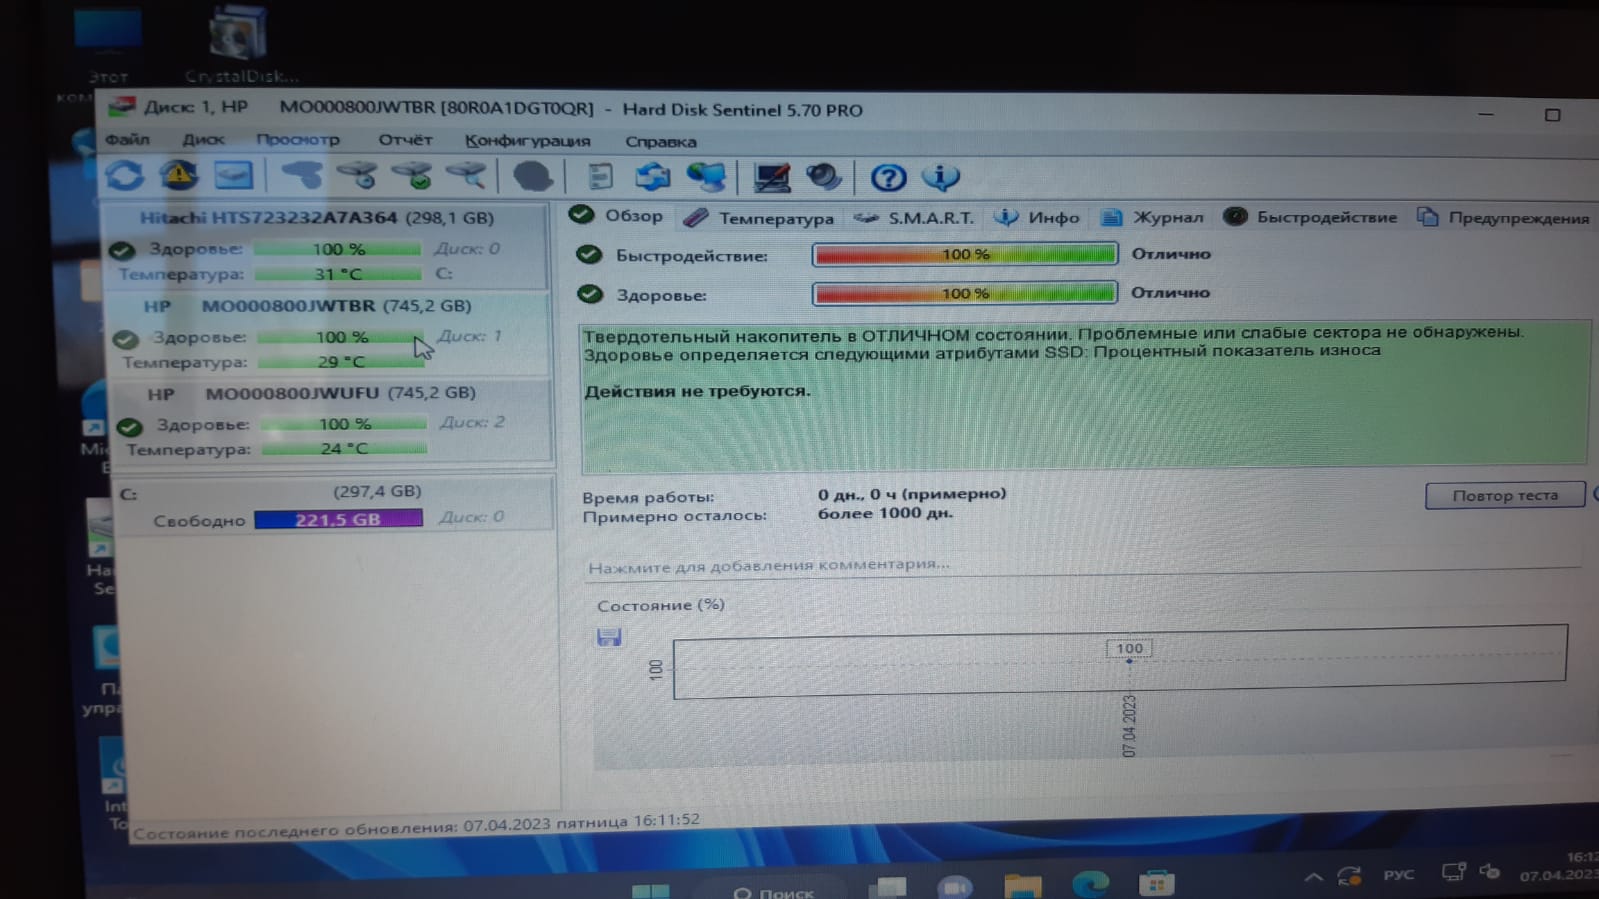Screen dimensions: 1599x899
Task: Click the Здоровье 100% health bar in overview
Action: [x=965, y=293]
